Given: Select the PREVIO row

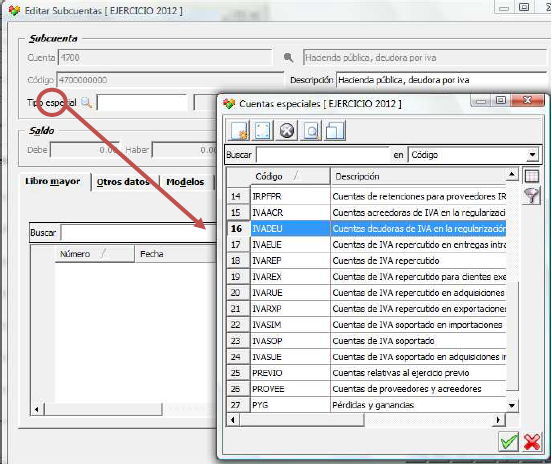Looking at the screenshot, I should pyautogui.click(x=366, y=373).
